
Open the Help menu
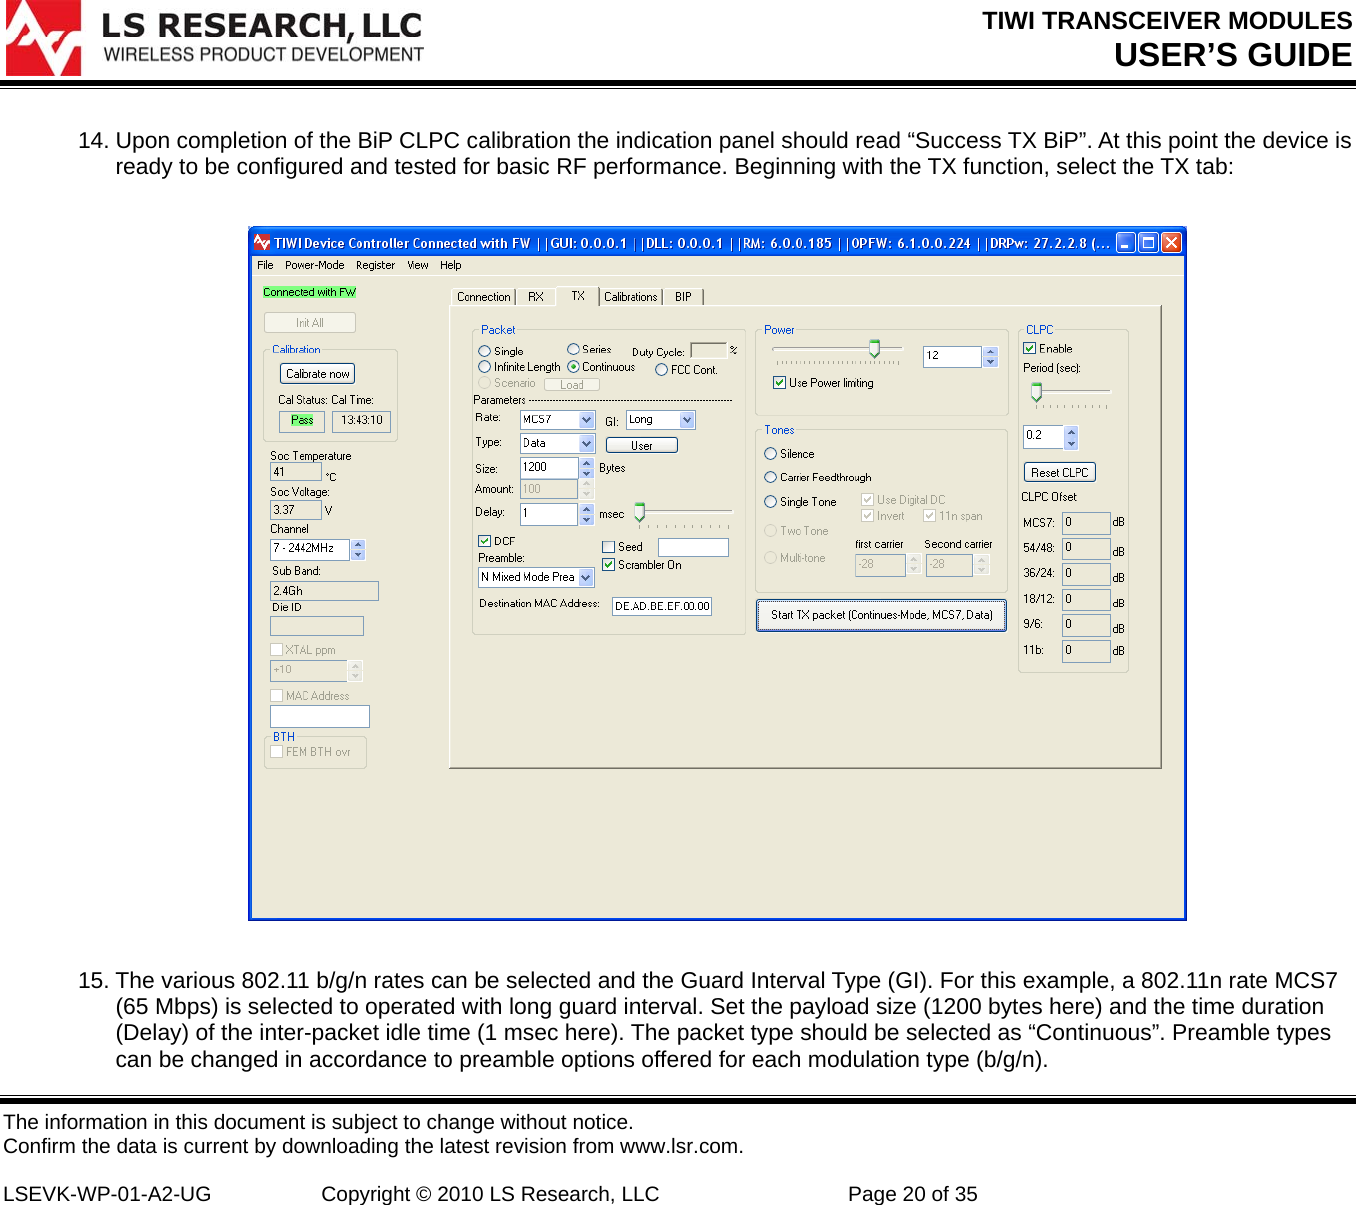pos(451,265)
